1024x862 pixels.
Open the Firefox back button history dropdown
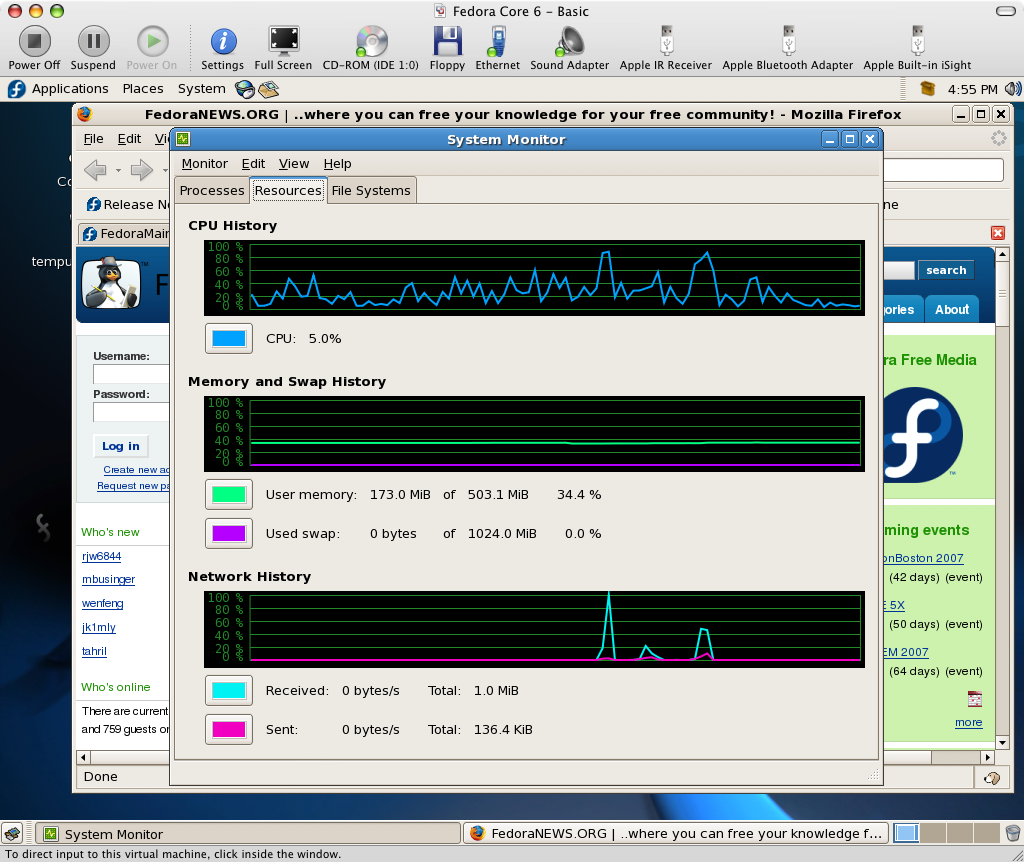click(x=118, y=171)
